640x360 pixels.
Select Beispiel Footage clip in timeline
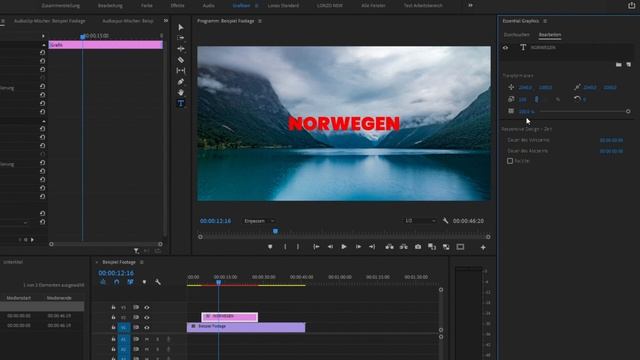coord(246,327)
